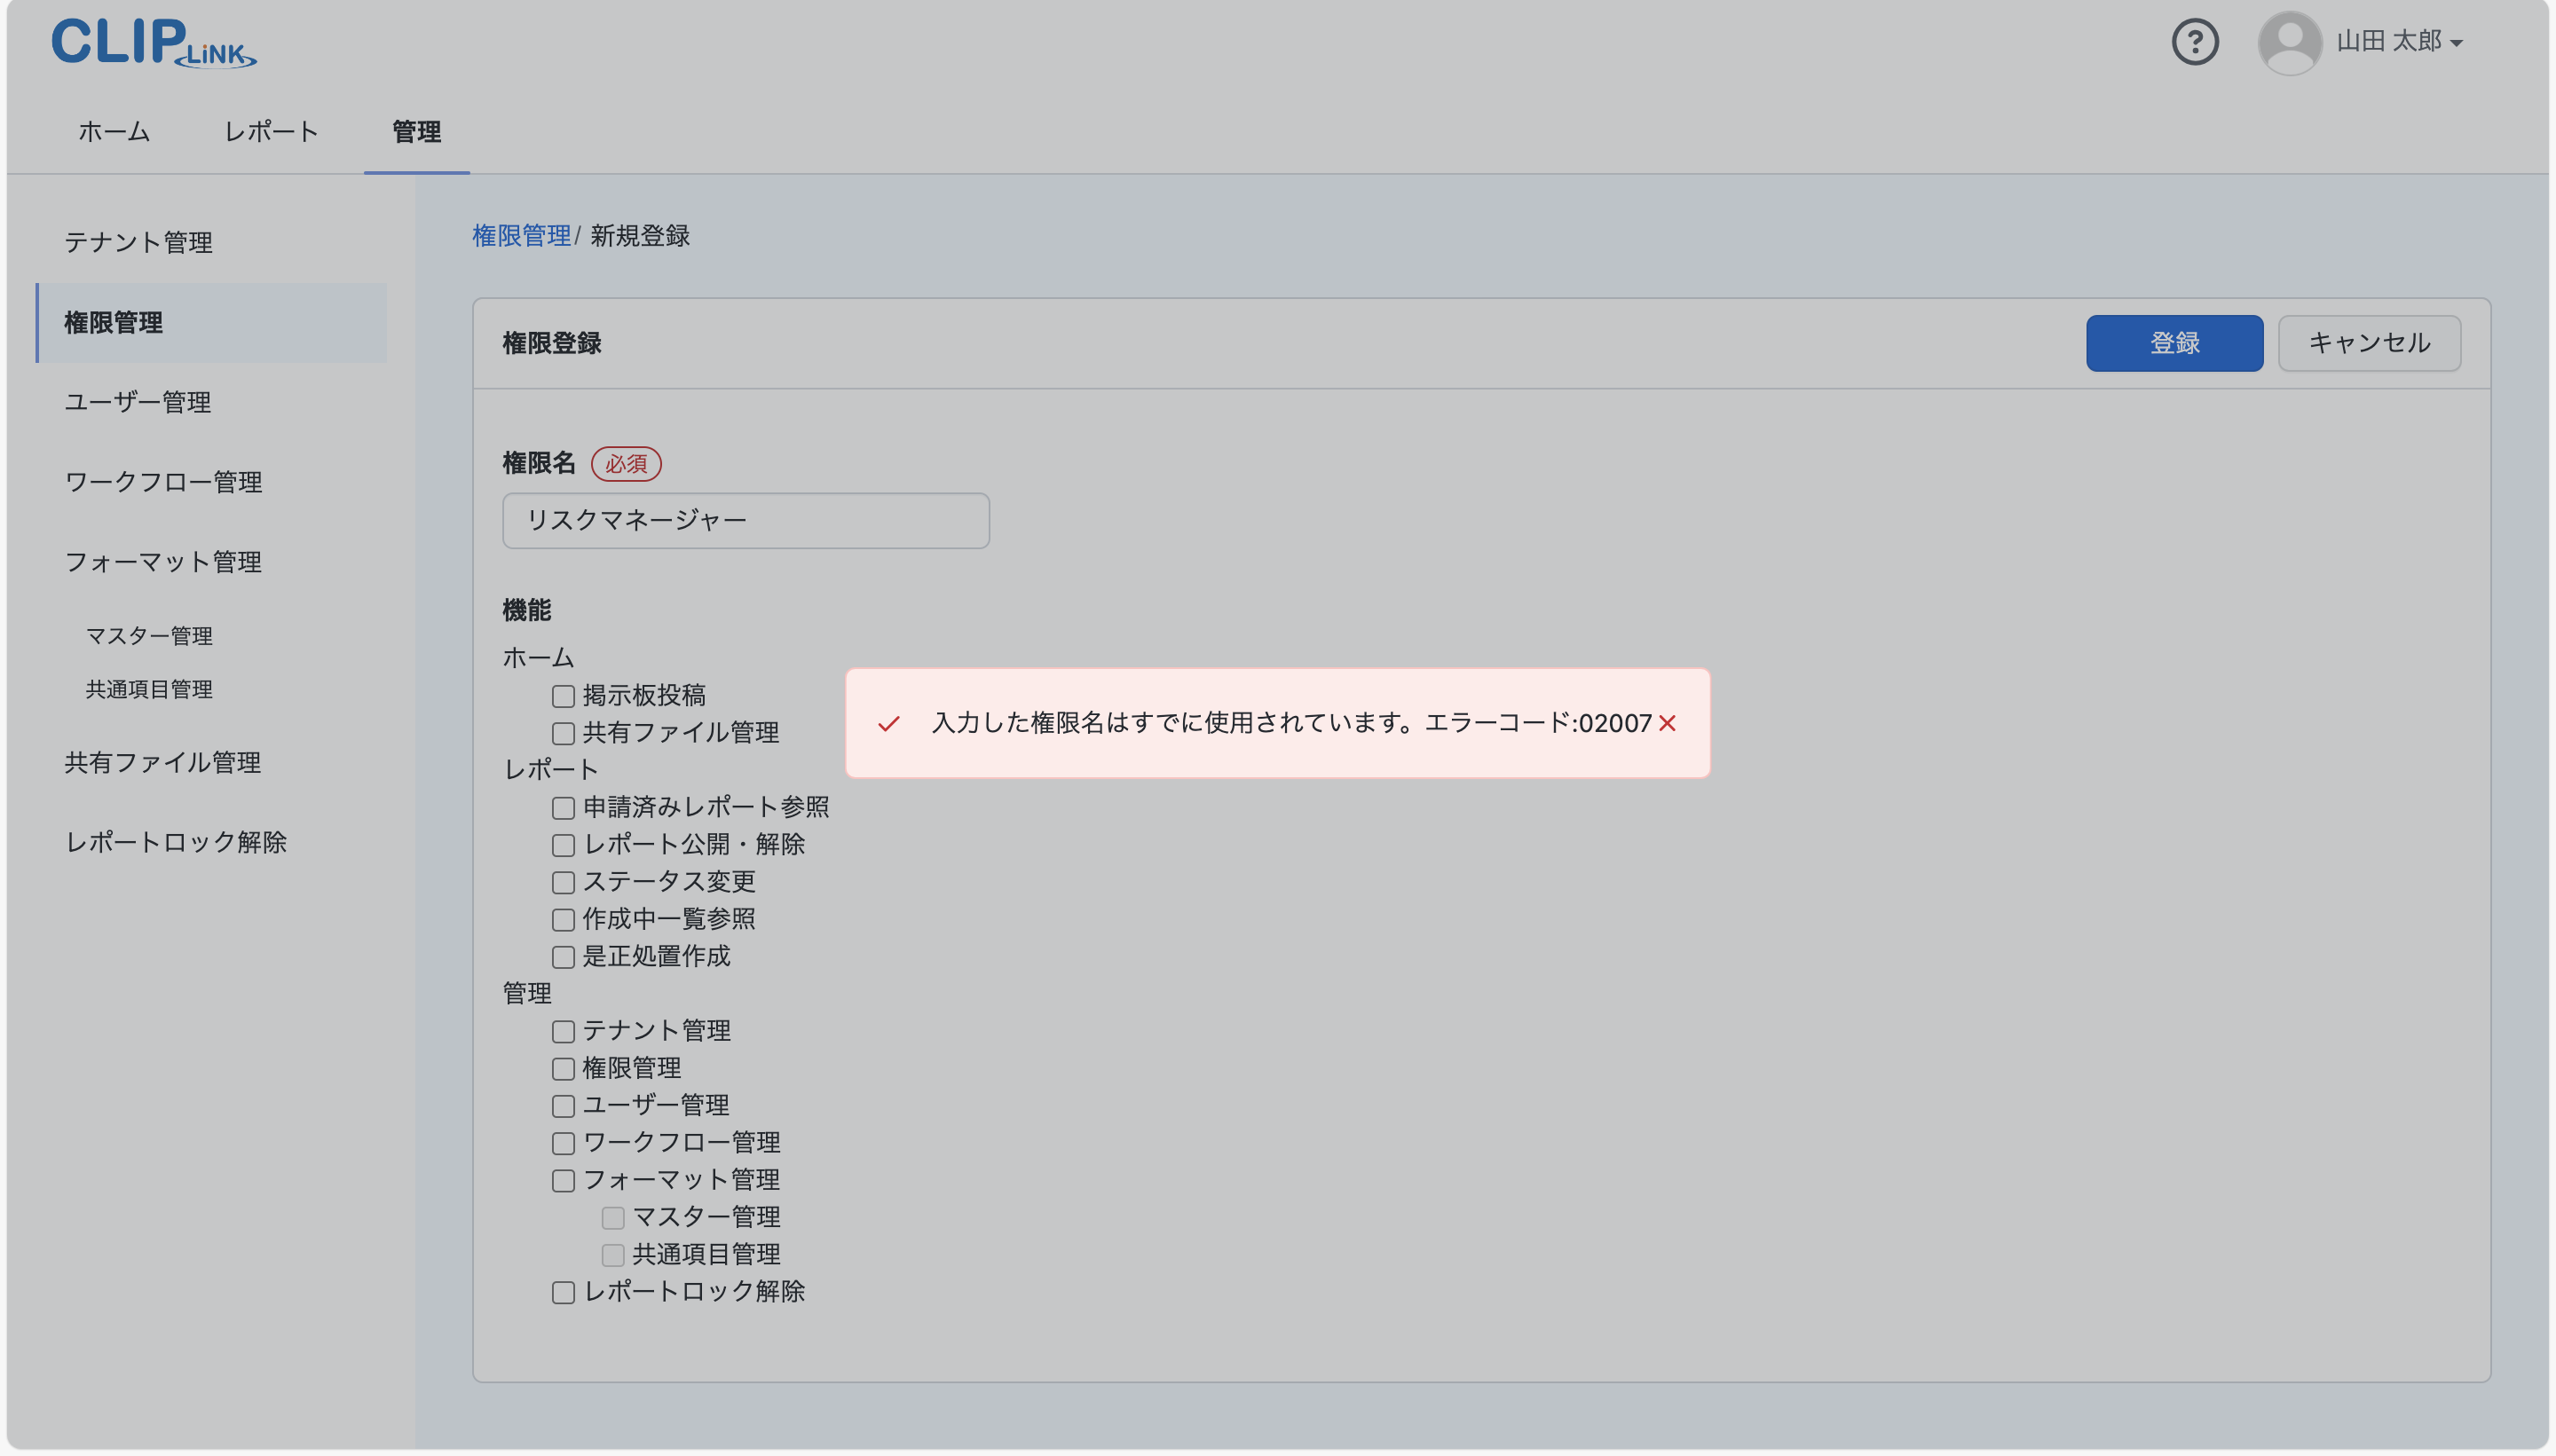The image size is (2556, 1456).
Task: Check the フォーマット管理 checkbox
Action: coord(564,1180)
